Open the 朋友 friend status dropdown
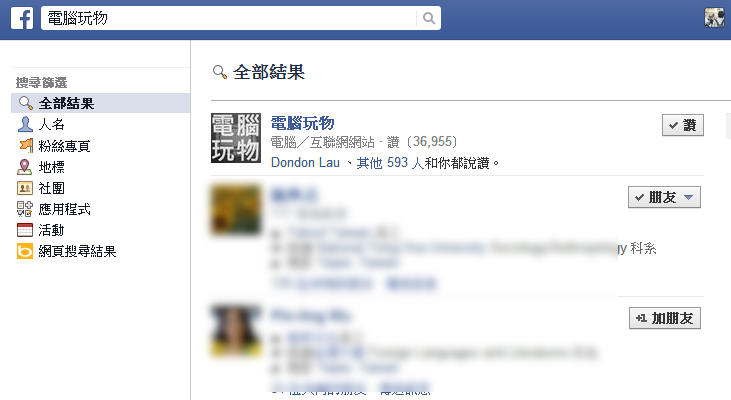Viewport: 731px width, 400px height. click(664, 197)
